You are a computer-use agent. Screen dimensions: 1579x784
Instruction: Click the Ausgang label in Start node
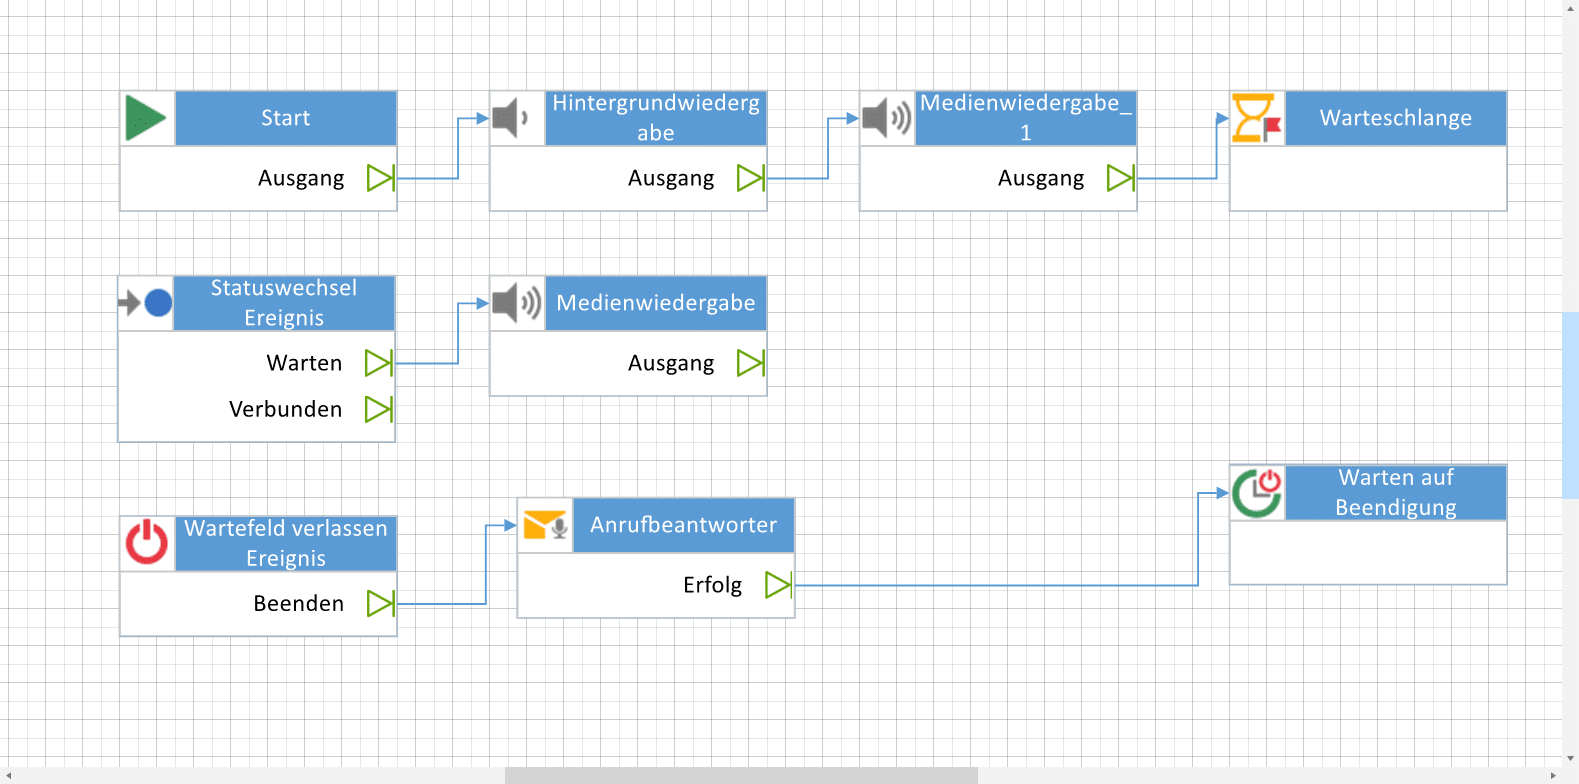click(301, 178)
